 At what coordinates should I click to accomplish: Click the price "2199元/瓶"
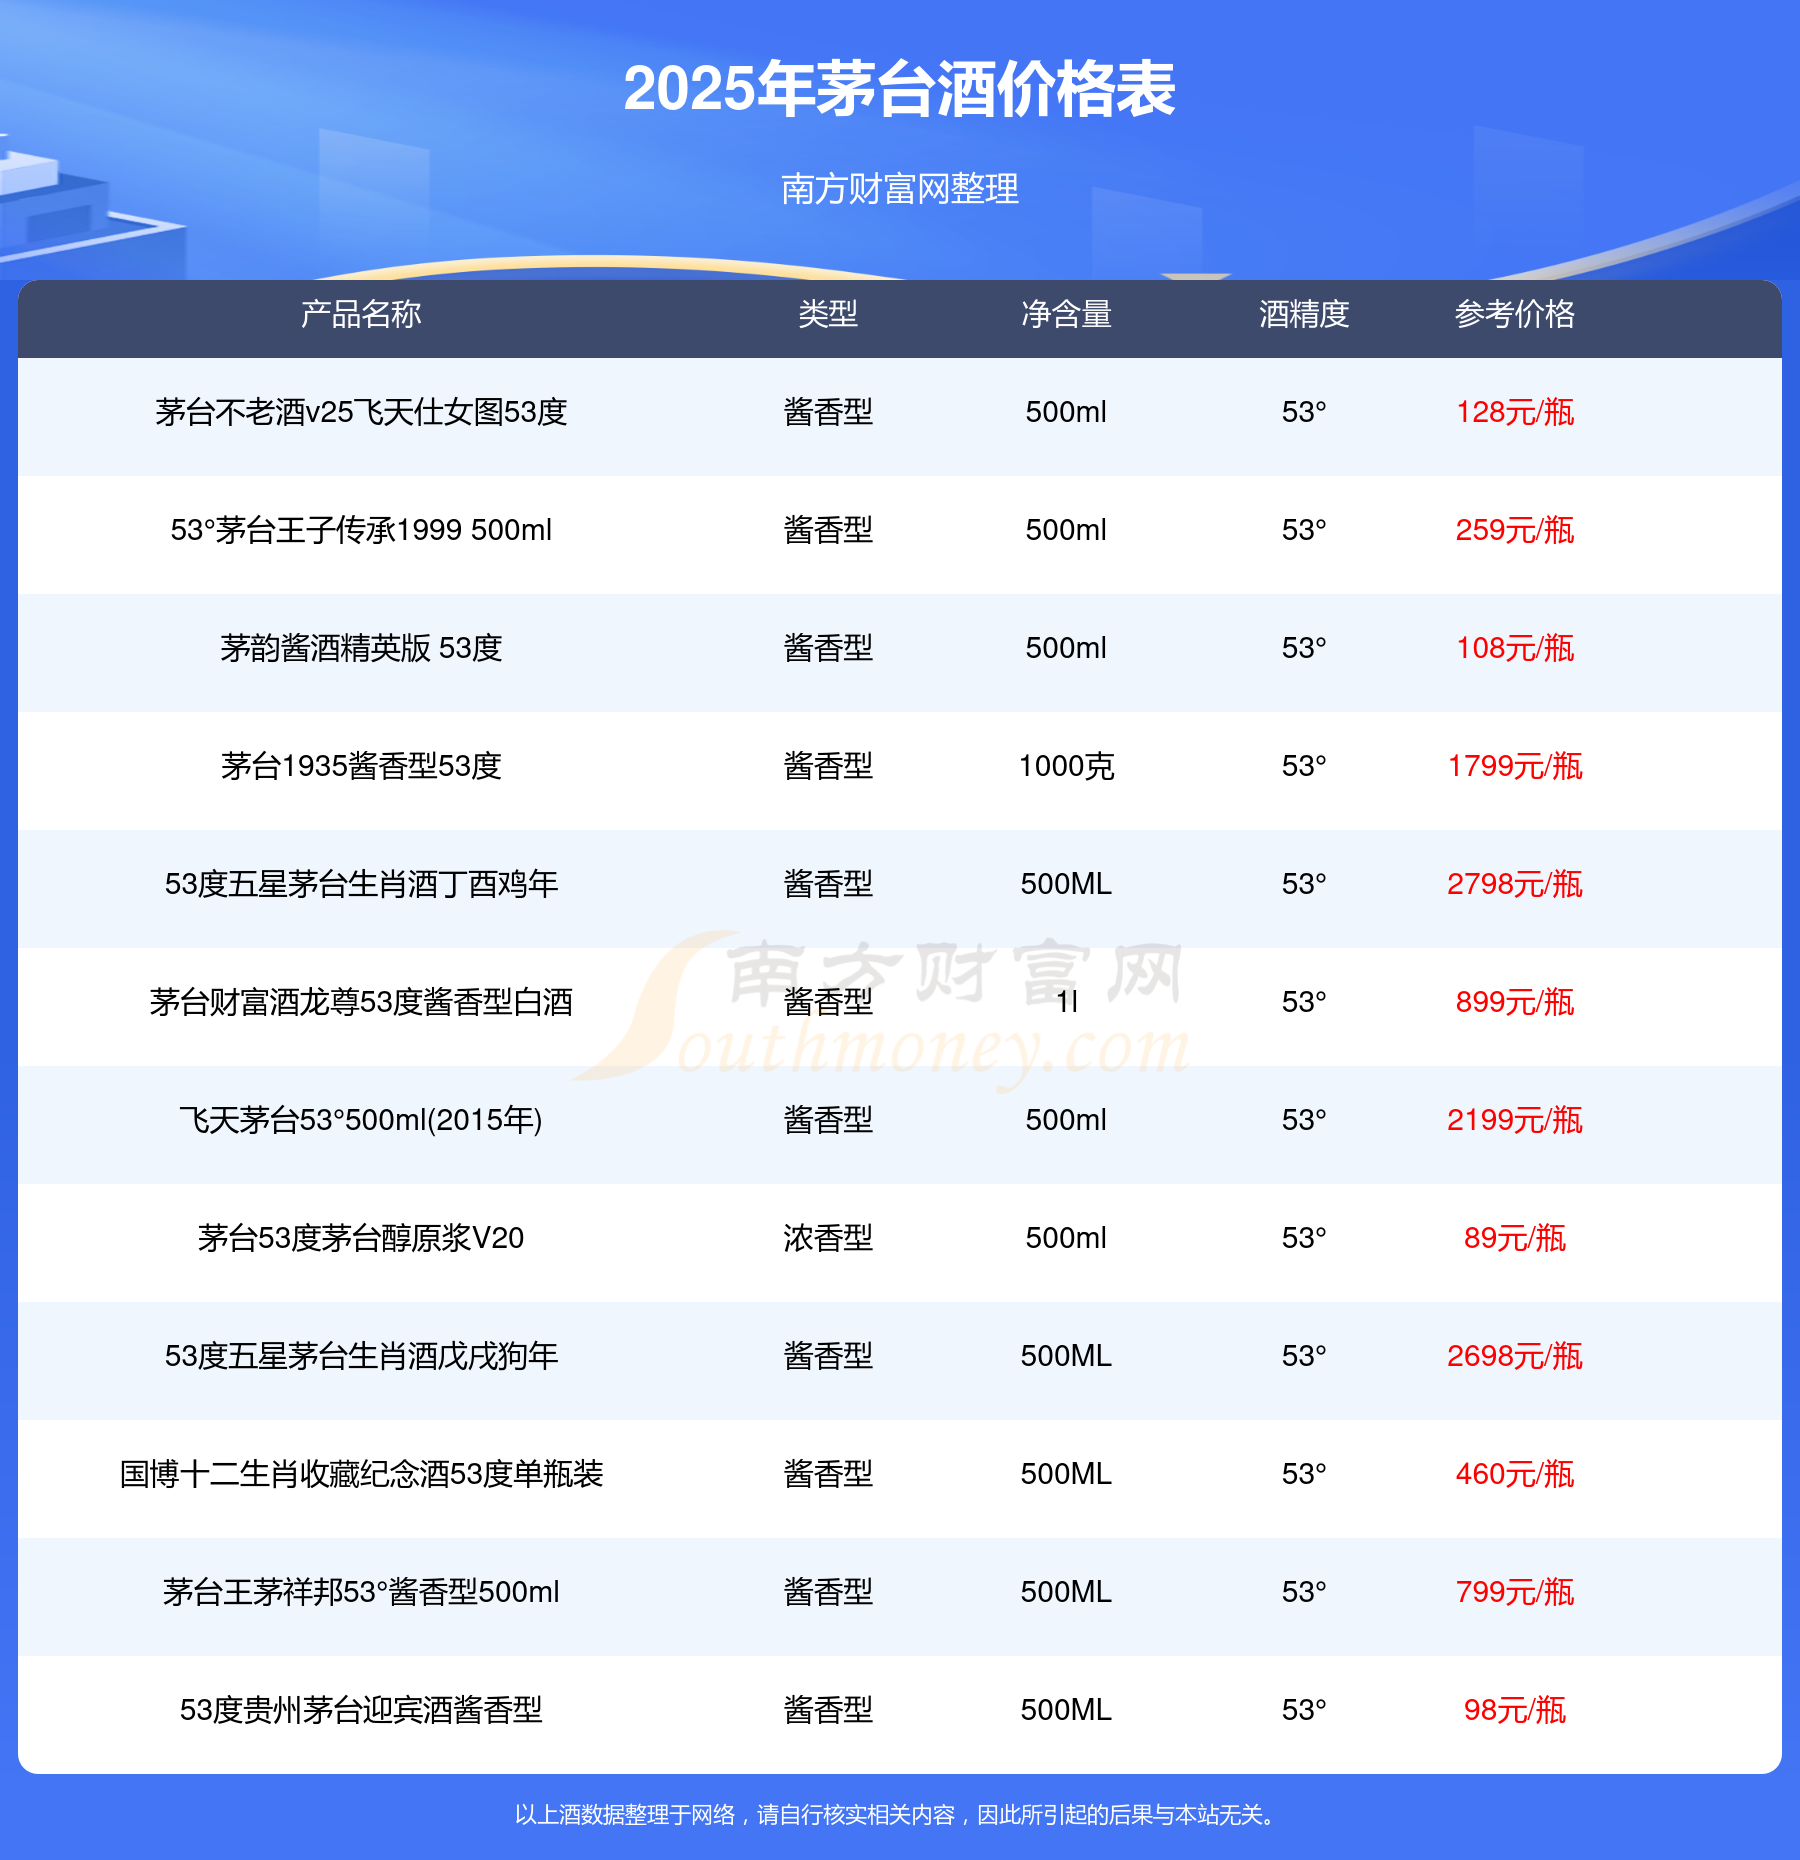[x=1515, y=1120]
